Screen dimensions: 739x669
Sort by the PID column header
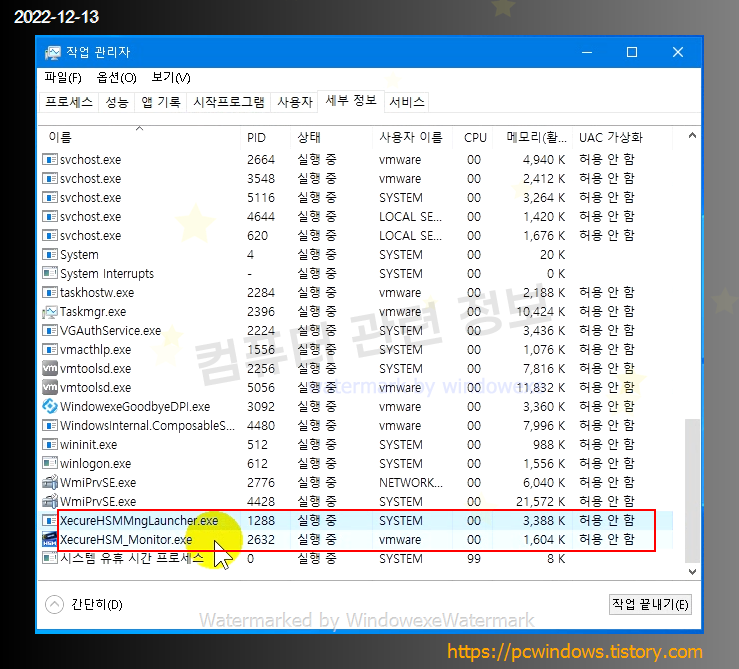click(x=265, y=137)
